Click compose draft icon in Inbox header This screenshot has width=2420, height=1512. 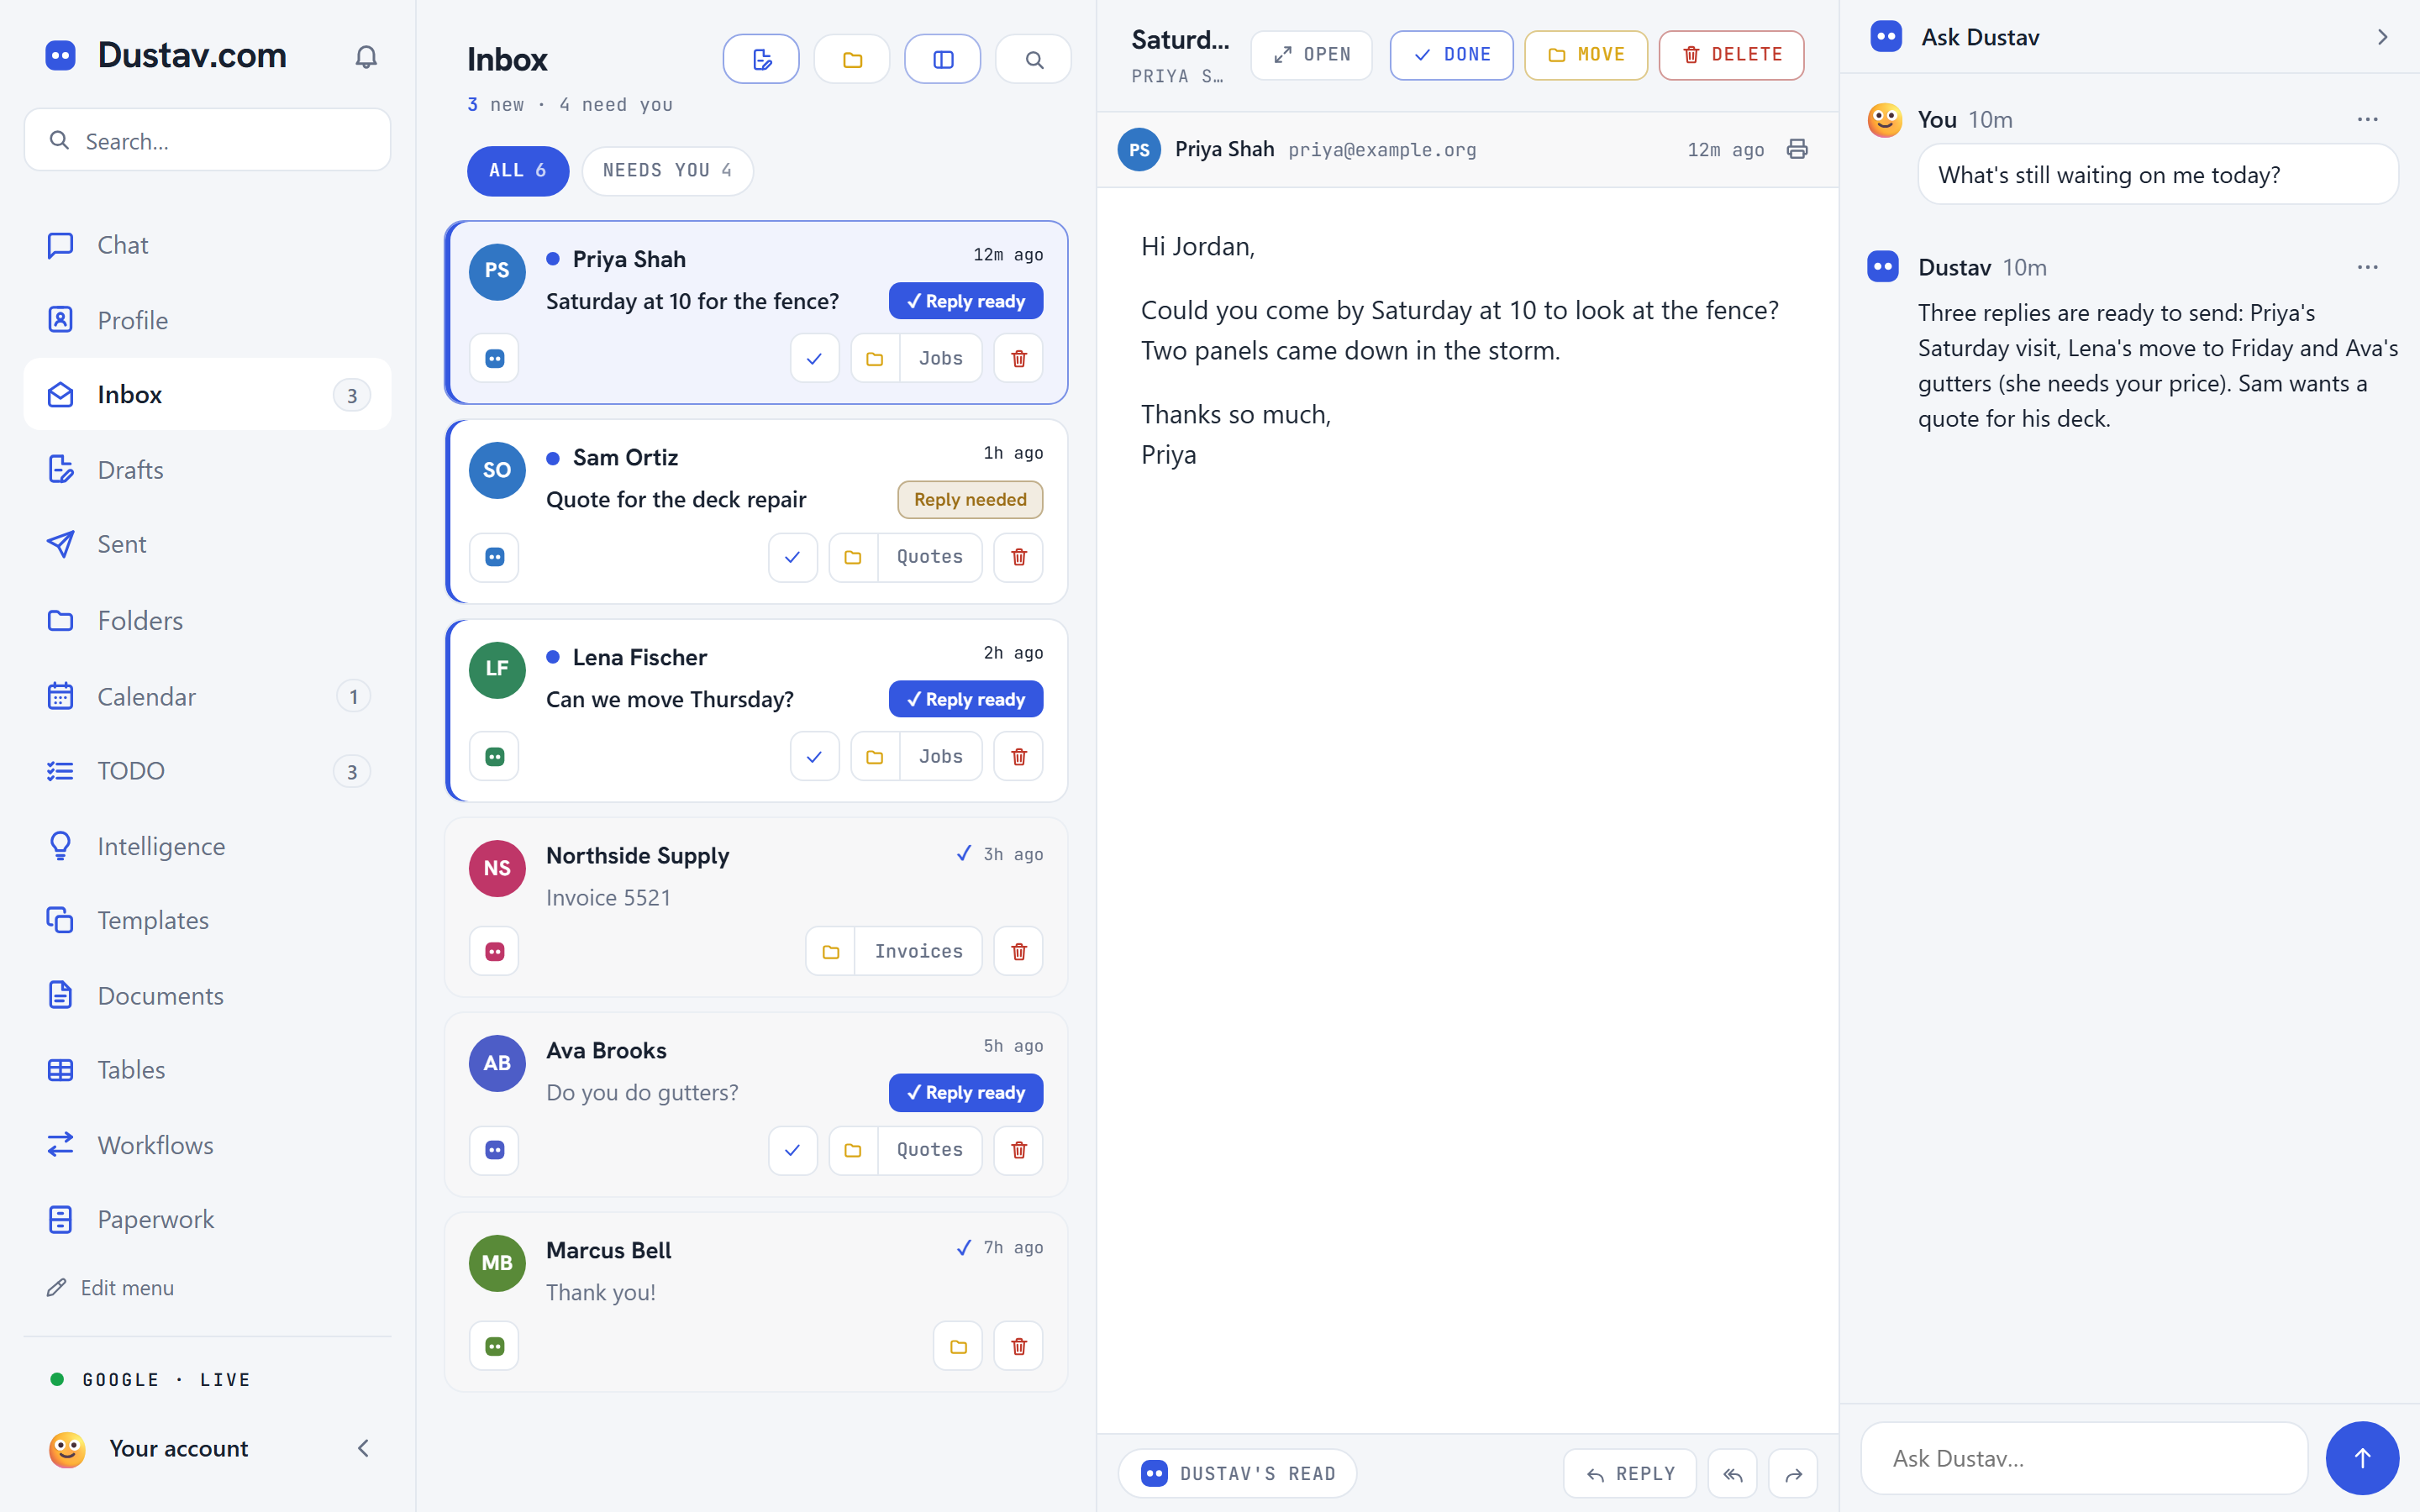pyautogui.click(x=761, y=59)
